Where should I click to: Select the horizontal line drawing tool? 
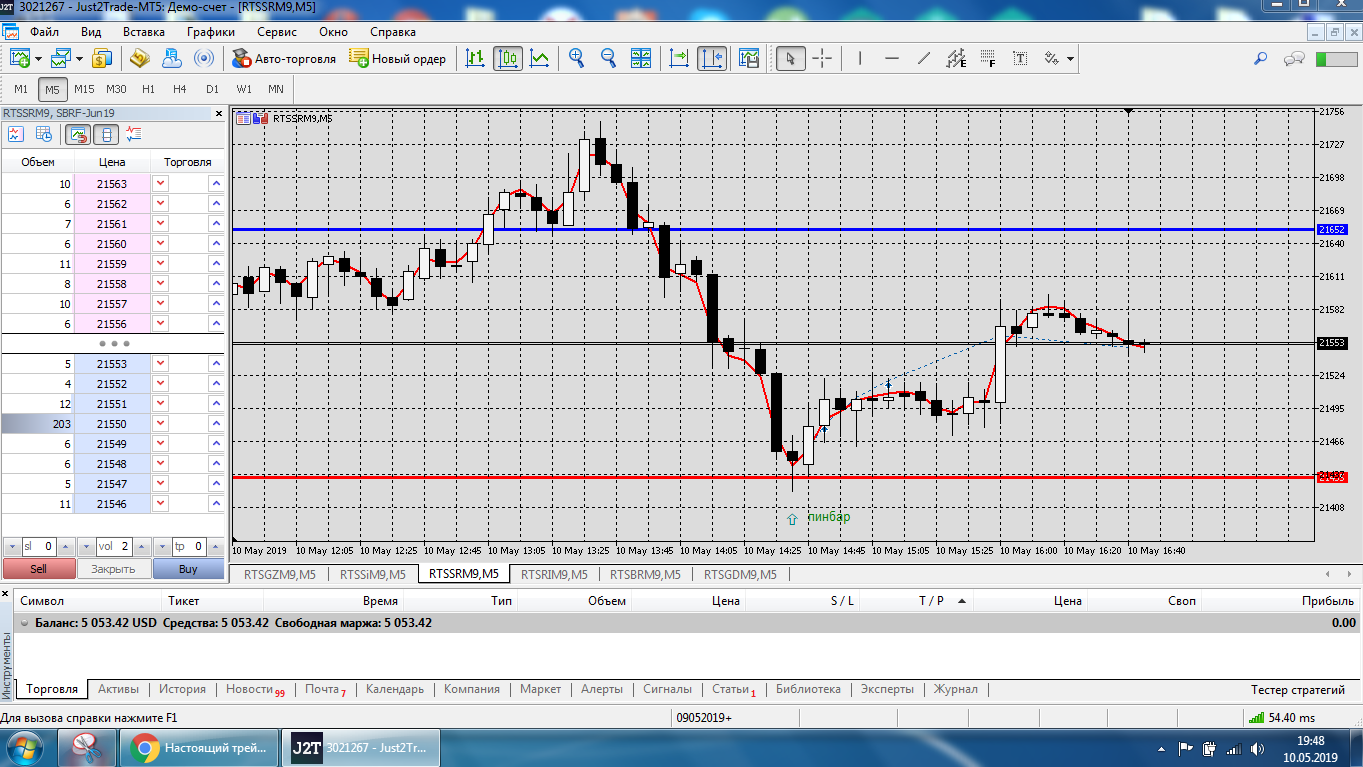point(892,58)
